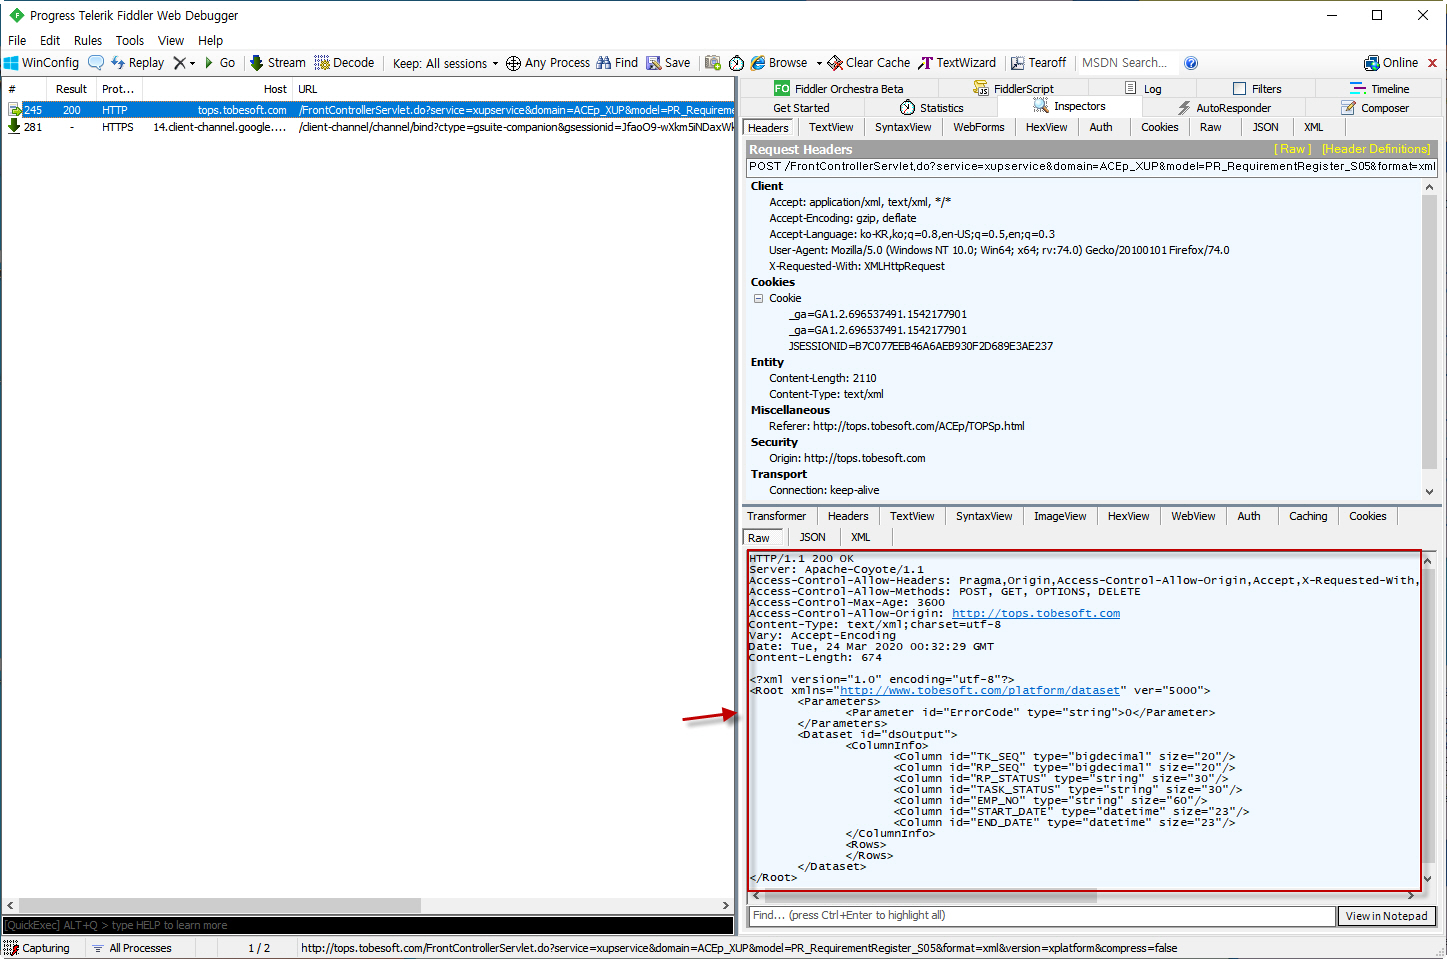The image size is (1447, 959).
Task: Toggle All Processes filtering
Action: click(133, 947)
